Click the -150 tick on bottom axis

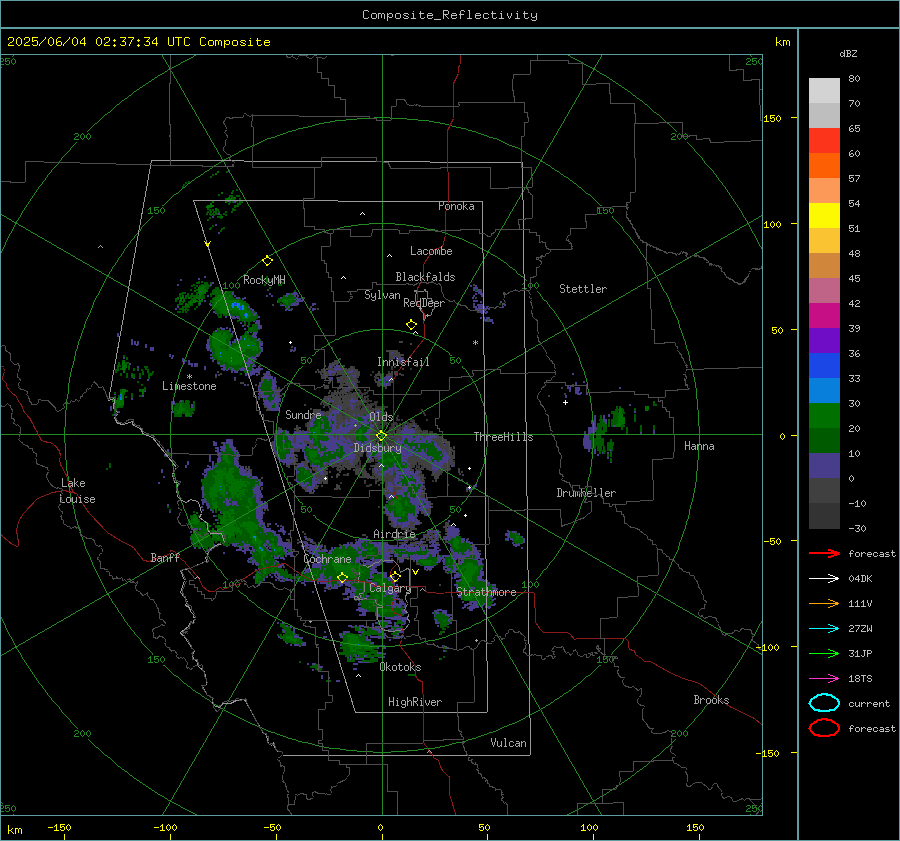[59, 828]
